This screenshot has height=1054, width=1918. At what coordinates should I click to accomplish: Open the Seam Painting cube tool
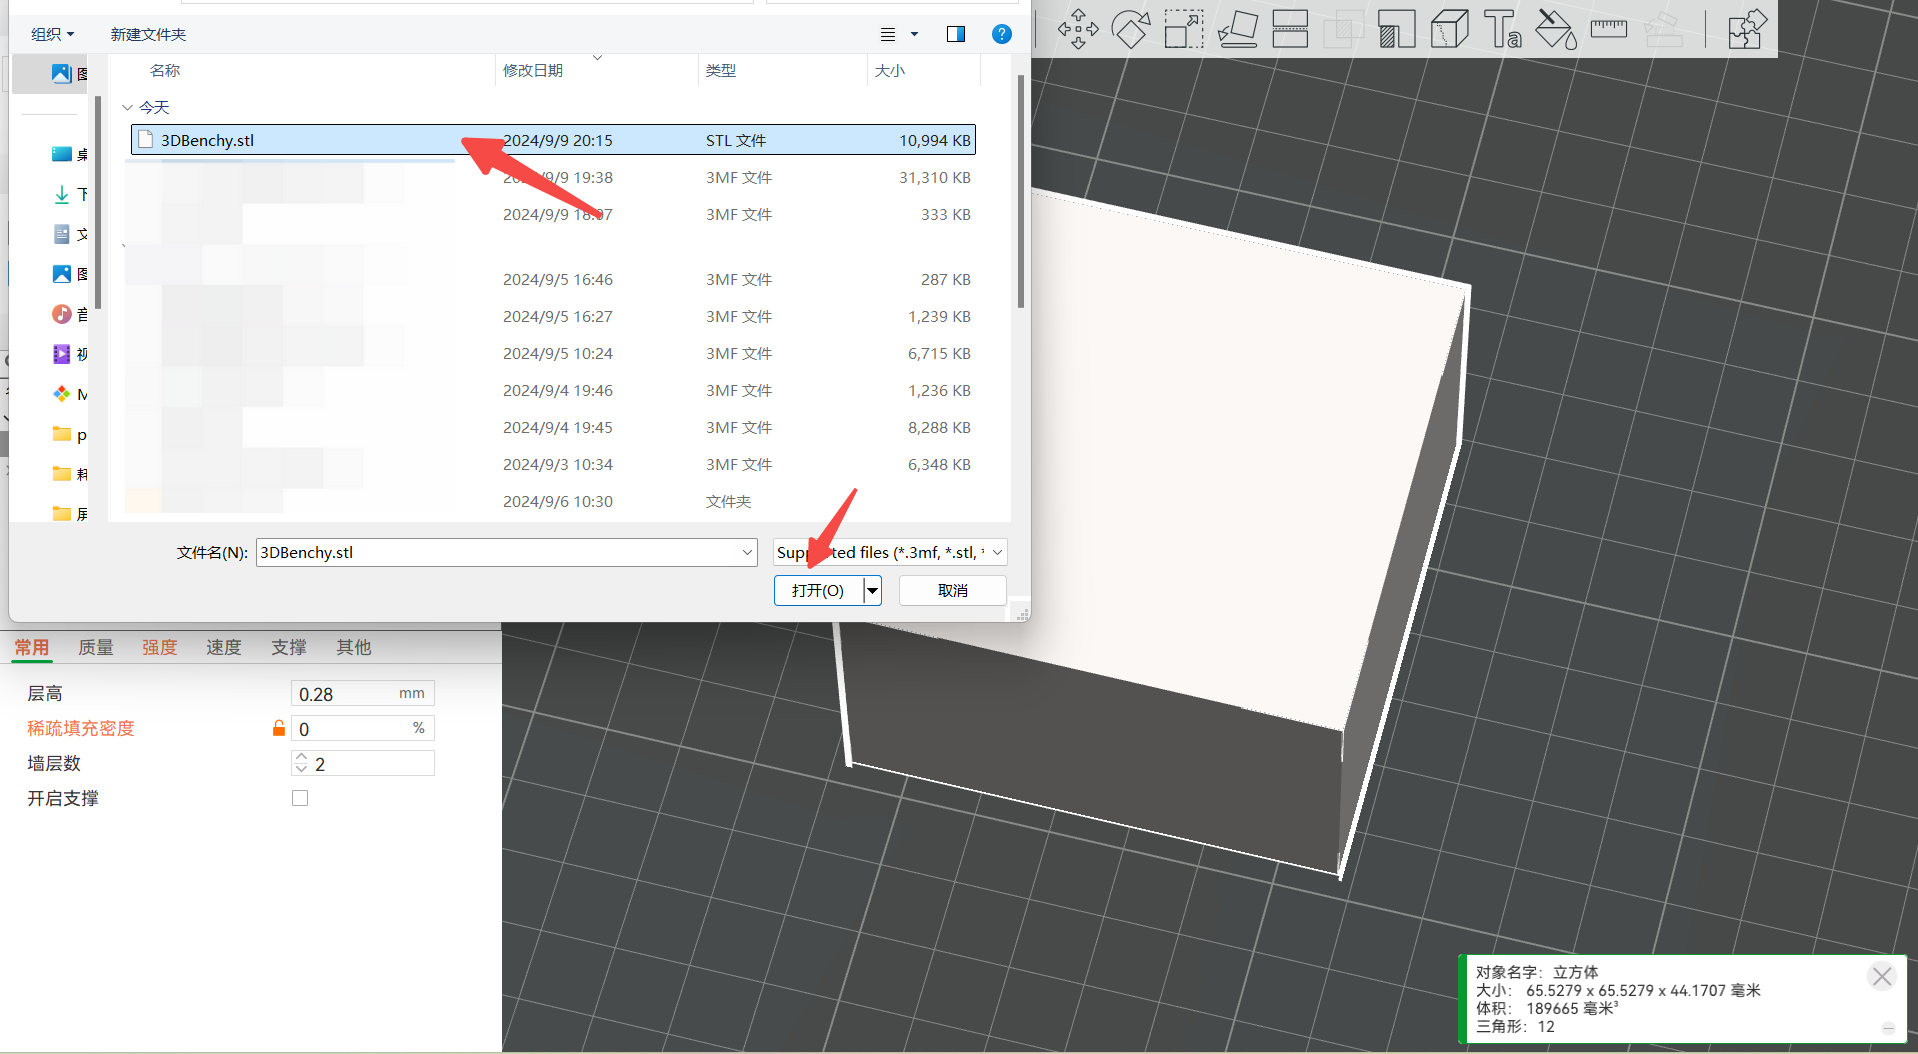pos(1449,29)
